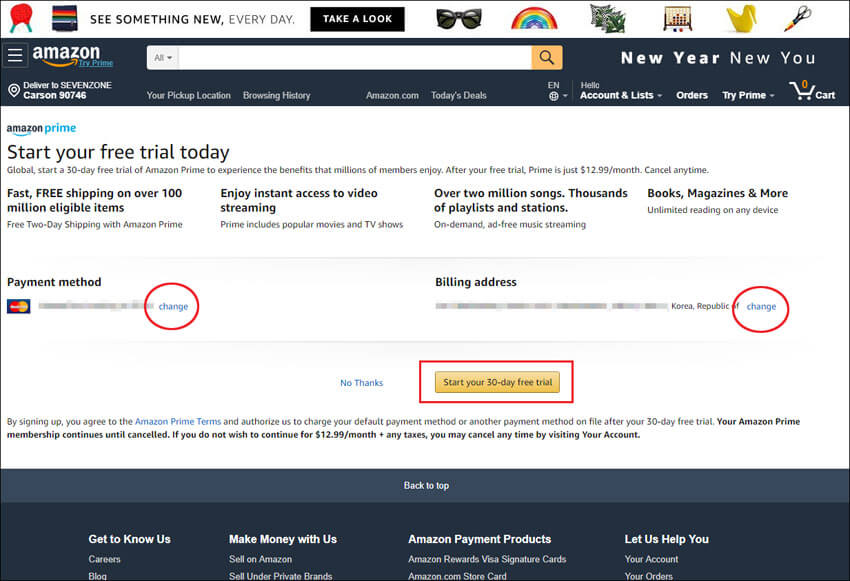Viewport: 850px width, 581px height.
Task: Change the payment method
Action: [x=173, y=306]
